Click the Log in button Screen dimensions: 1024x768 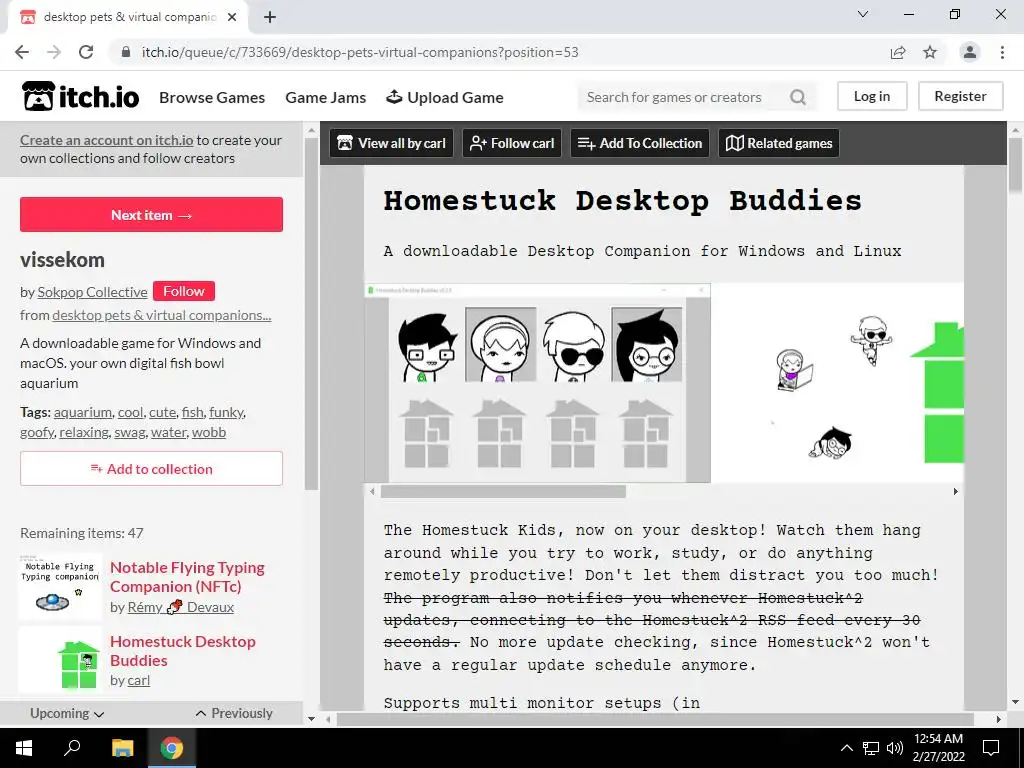coord(872,96)
